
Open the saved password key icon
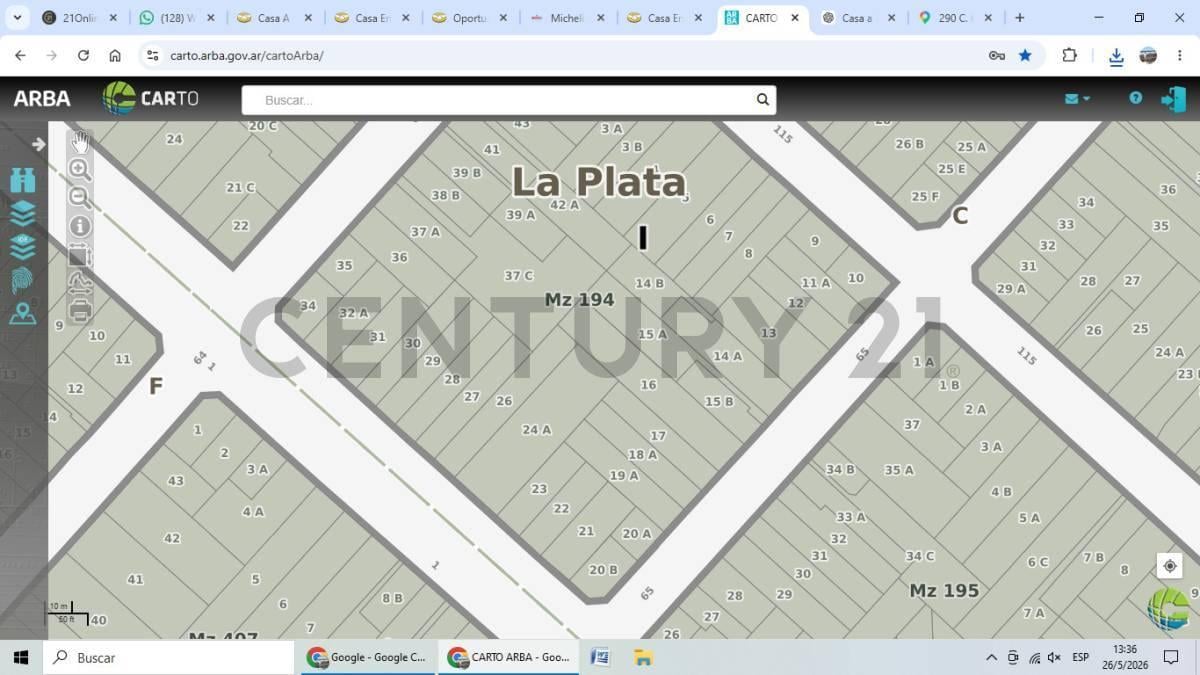pos(996,56)
